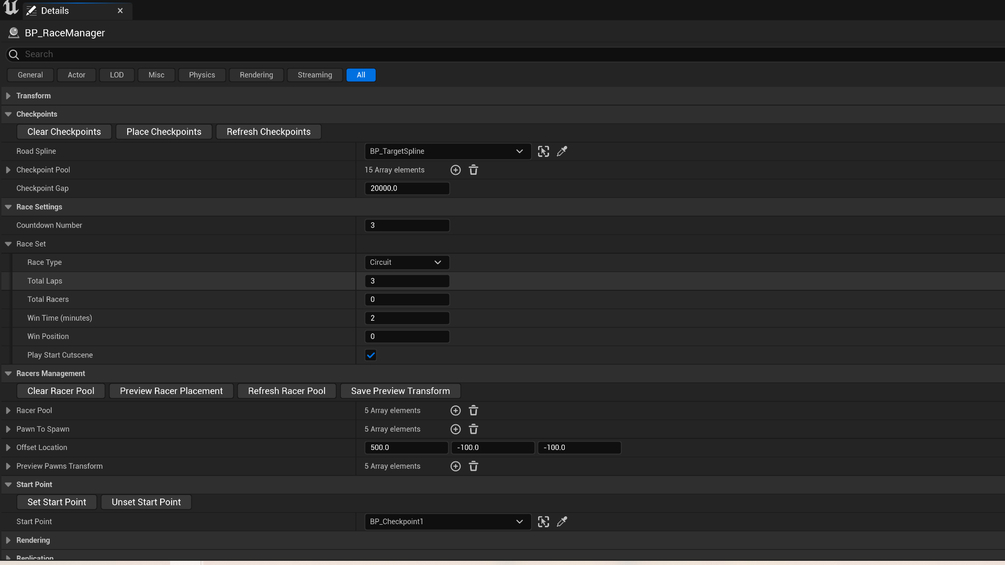Toggle the Play Start Cutscene checkbox
The image size is (1005, 565).
(x=370, y=355)
